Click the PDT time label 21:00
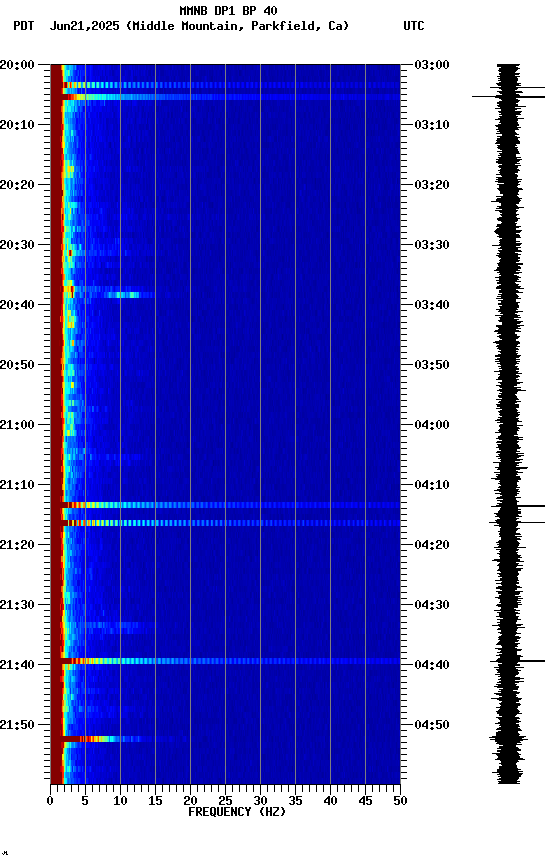 coord(17,425)
